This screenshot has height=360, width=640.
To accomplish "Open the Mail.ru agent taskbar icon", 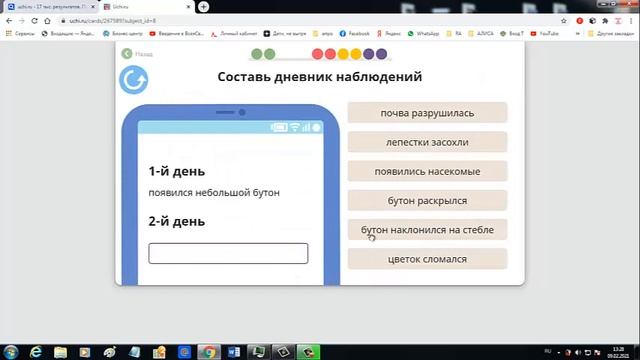I will [184, 352].
